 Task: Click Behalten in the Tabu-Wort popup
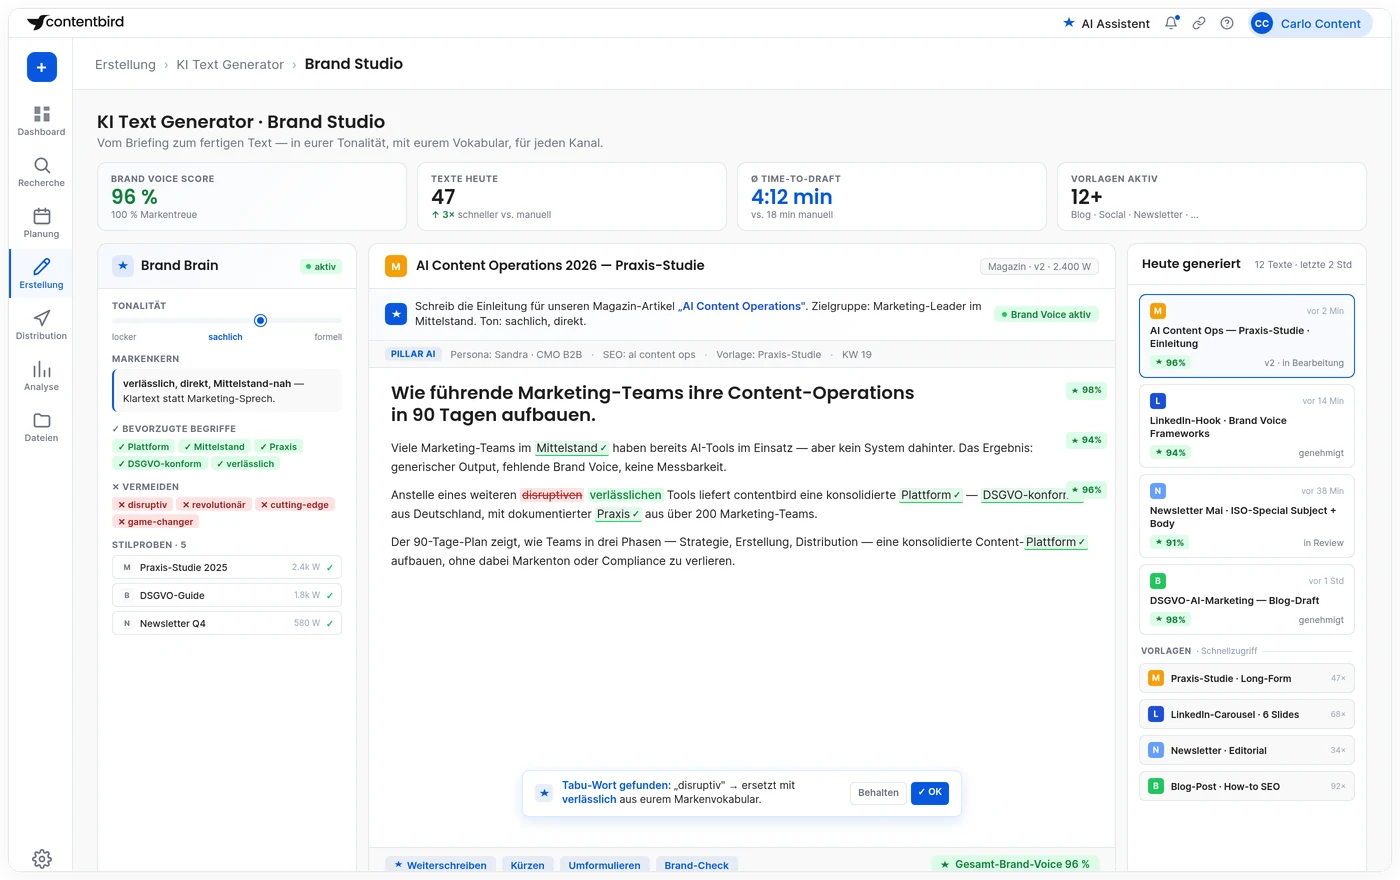pos(878,793)
